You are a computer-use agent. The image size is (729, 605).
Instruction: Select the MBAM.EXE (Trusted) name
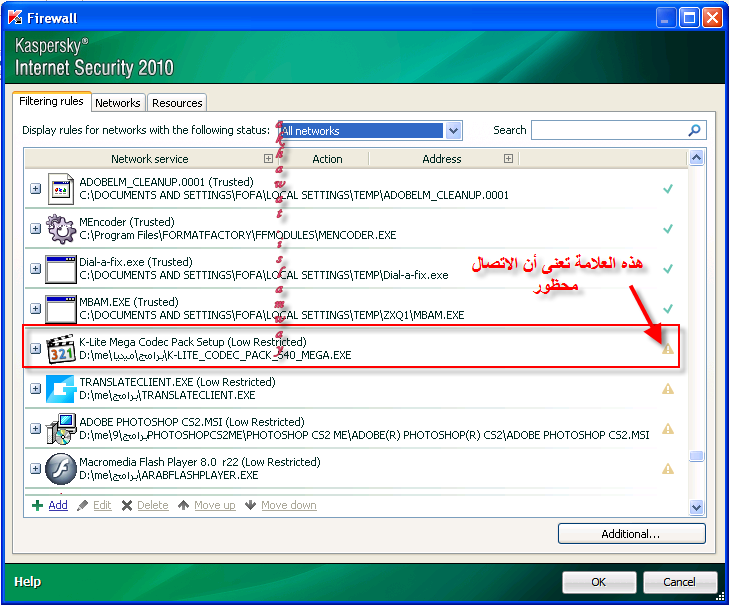[x=129, y=302]
